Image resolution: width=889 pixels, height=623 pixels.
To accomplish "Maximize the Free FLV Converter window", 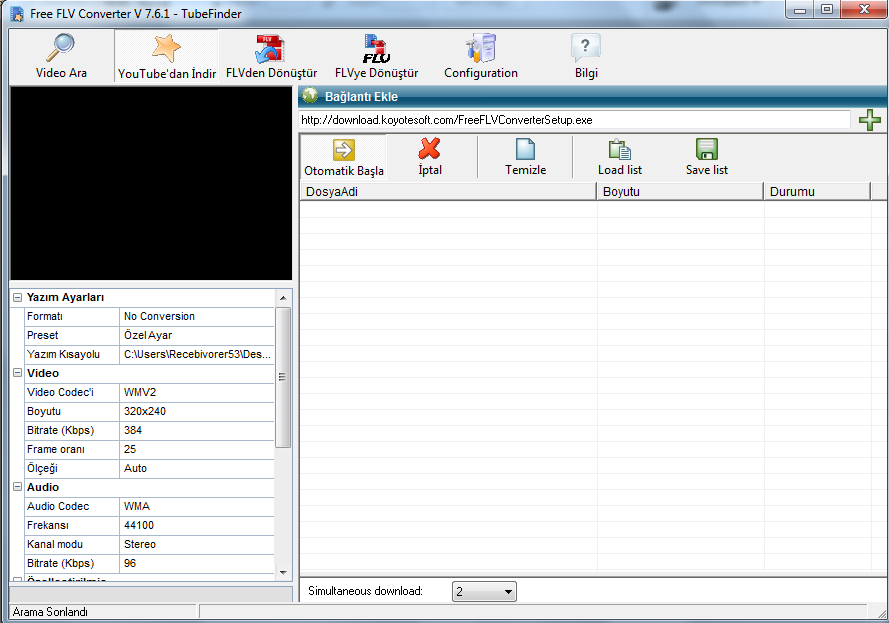I will click(827, 10).
